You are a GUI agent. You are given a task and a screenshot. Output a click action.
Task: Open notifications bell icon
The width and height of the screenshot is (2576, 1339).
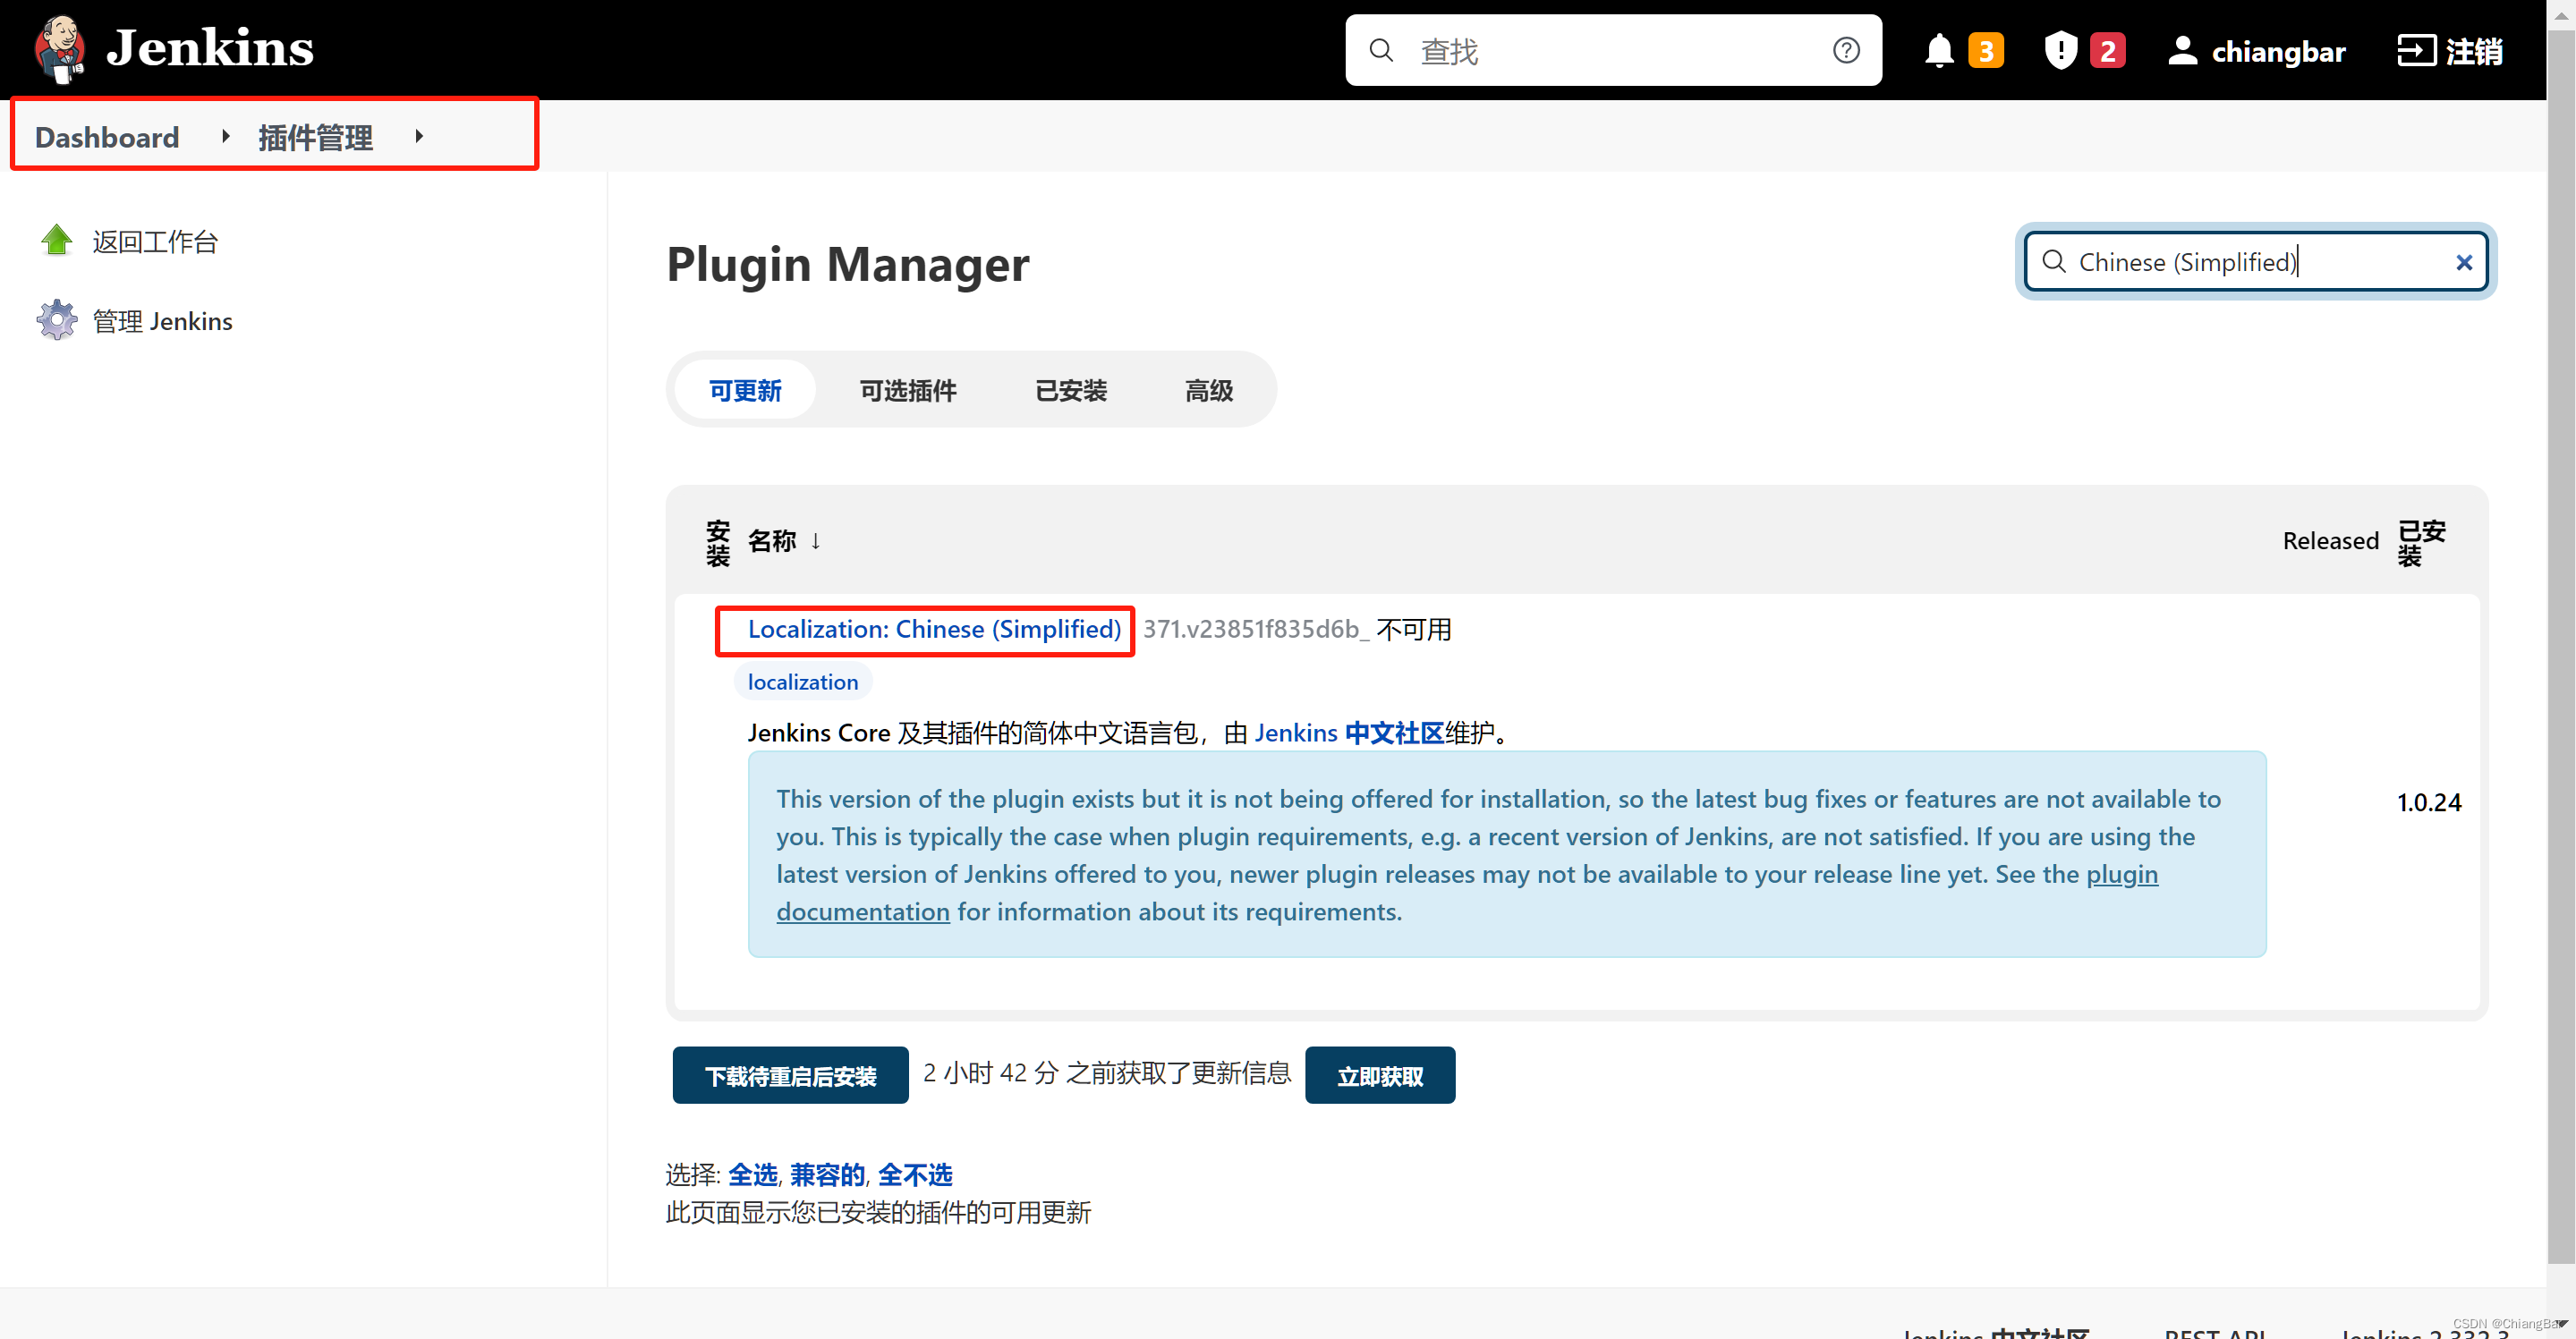[x=1939, y=50]
